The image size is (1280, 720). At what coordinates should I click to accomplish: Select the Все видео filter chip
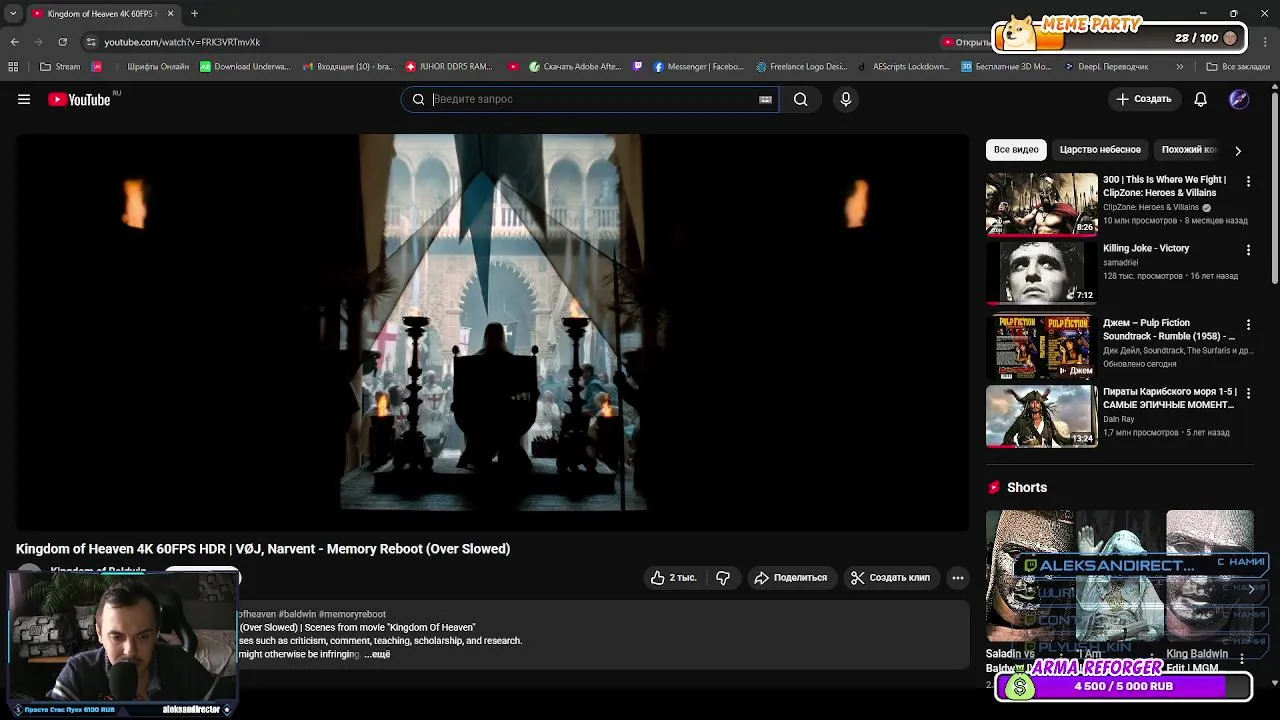pyautogui.click(x=1016, y=149)
